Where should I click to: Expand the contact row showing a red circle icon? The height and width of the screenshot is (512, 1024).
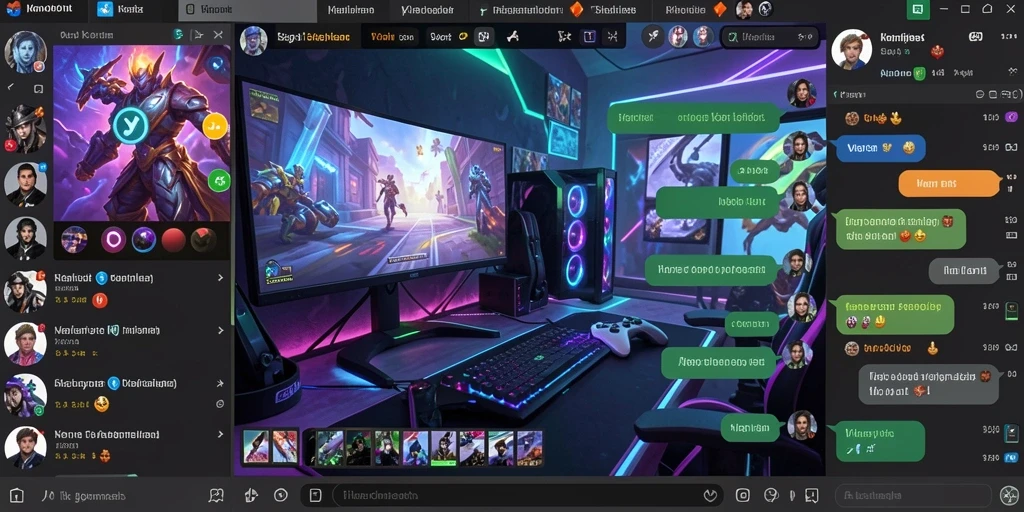pos(220,278)
